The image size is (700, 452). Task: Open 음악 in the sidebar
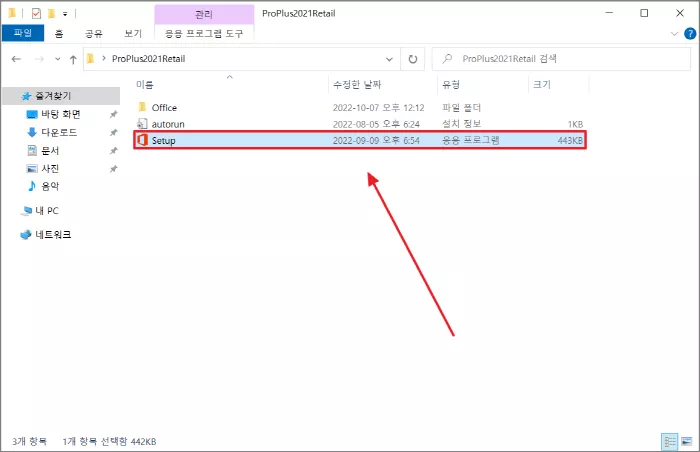[x=50, y=186]
